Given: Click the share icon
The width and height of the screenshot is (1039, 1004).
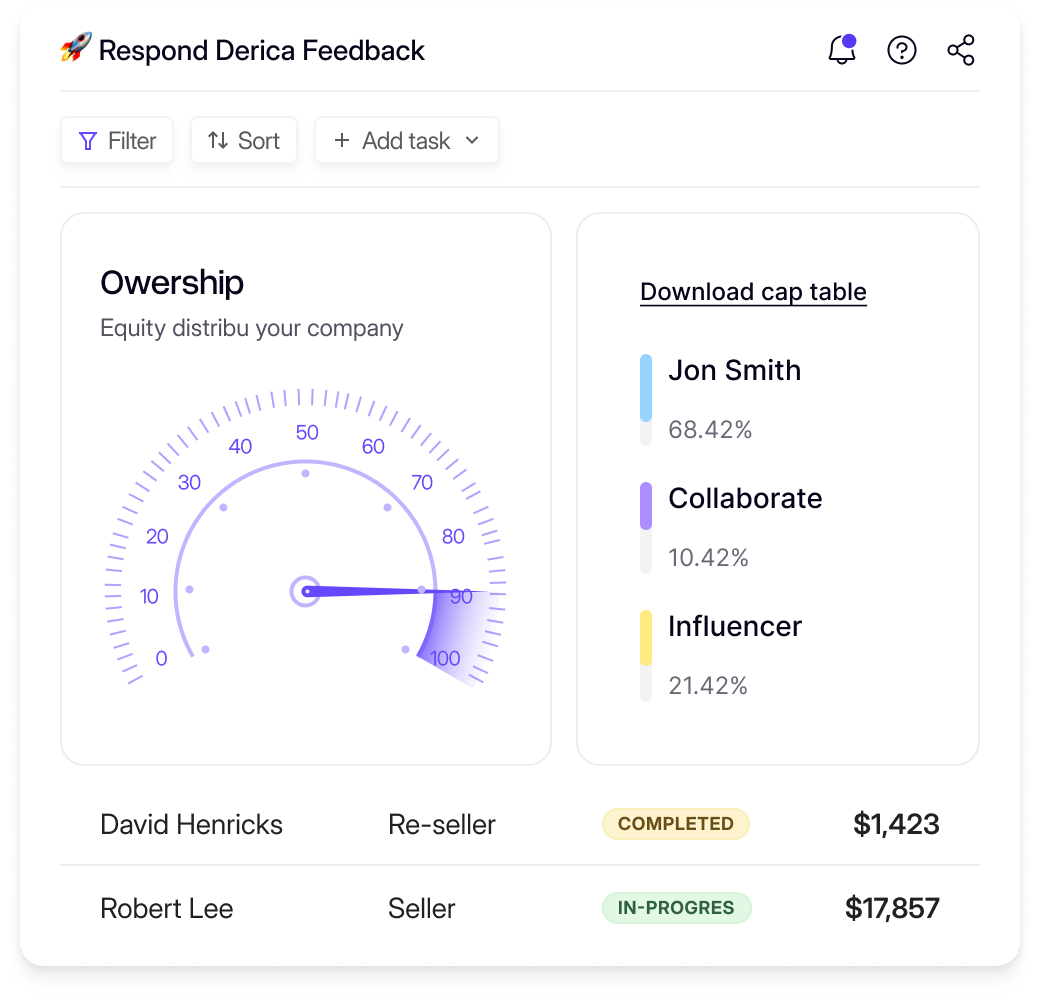Looking at the screenshot, I should click(x=961, y=50).
